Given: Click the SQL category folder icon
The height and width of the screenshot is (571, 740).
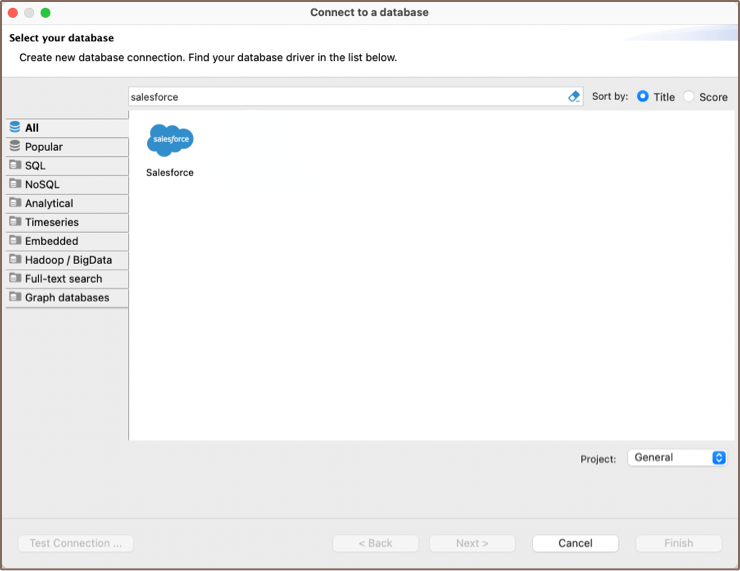Looking at the screenshot, I should (x=15, y=165).
